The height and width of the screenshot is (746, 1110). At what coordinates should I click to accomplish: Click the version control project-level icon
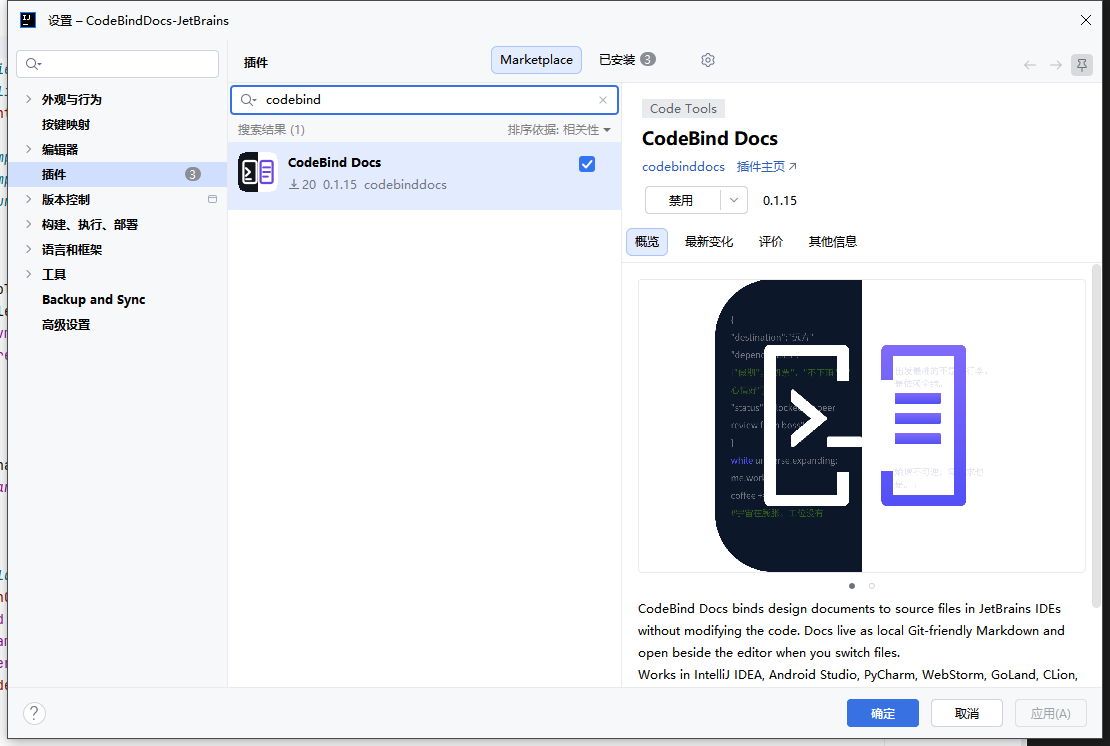[212, 199]
